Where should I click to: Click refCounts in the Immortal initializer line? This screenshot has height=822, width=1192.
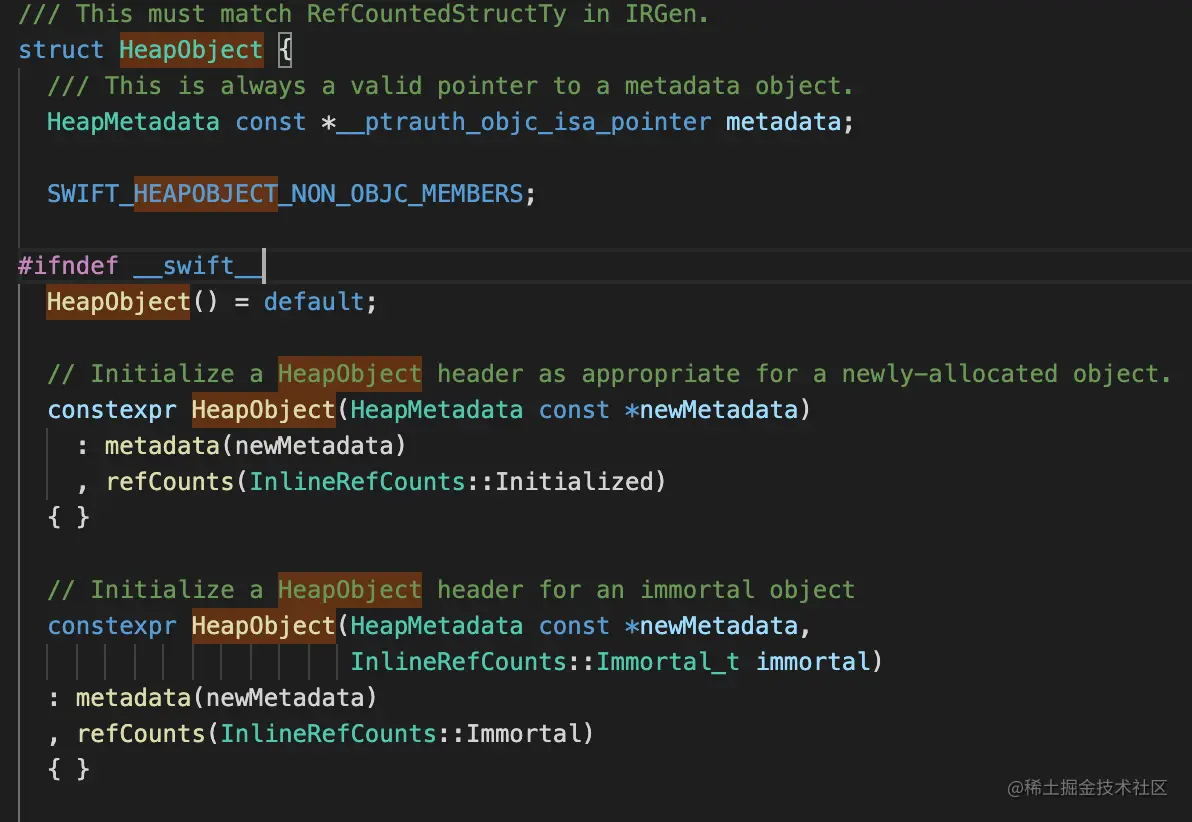coord(141,734)
